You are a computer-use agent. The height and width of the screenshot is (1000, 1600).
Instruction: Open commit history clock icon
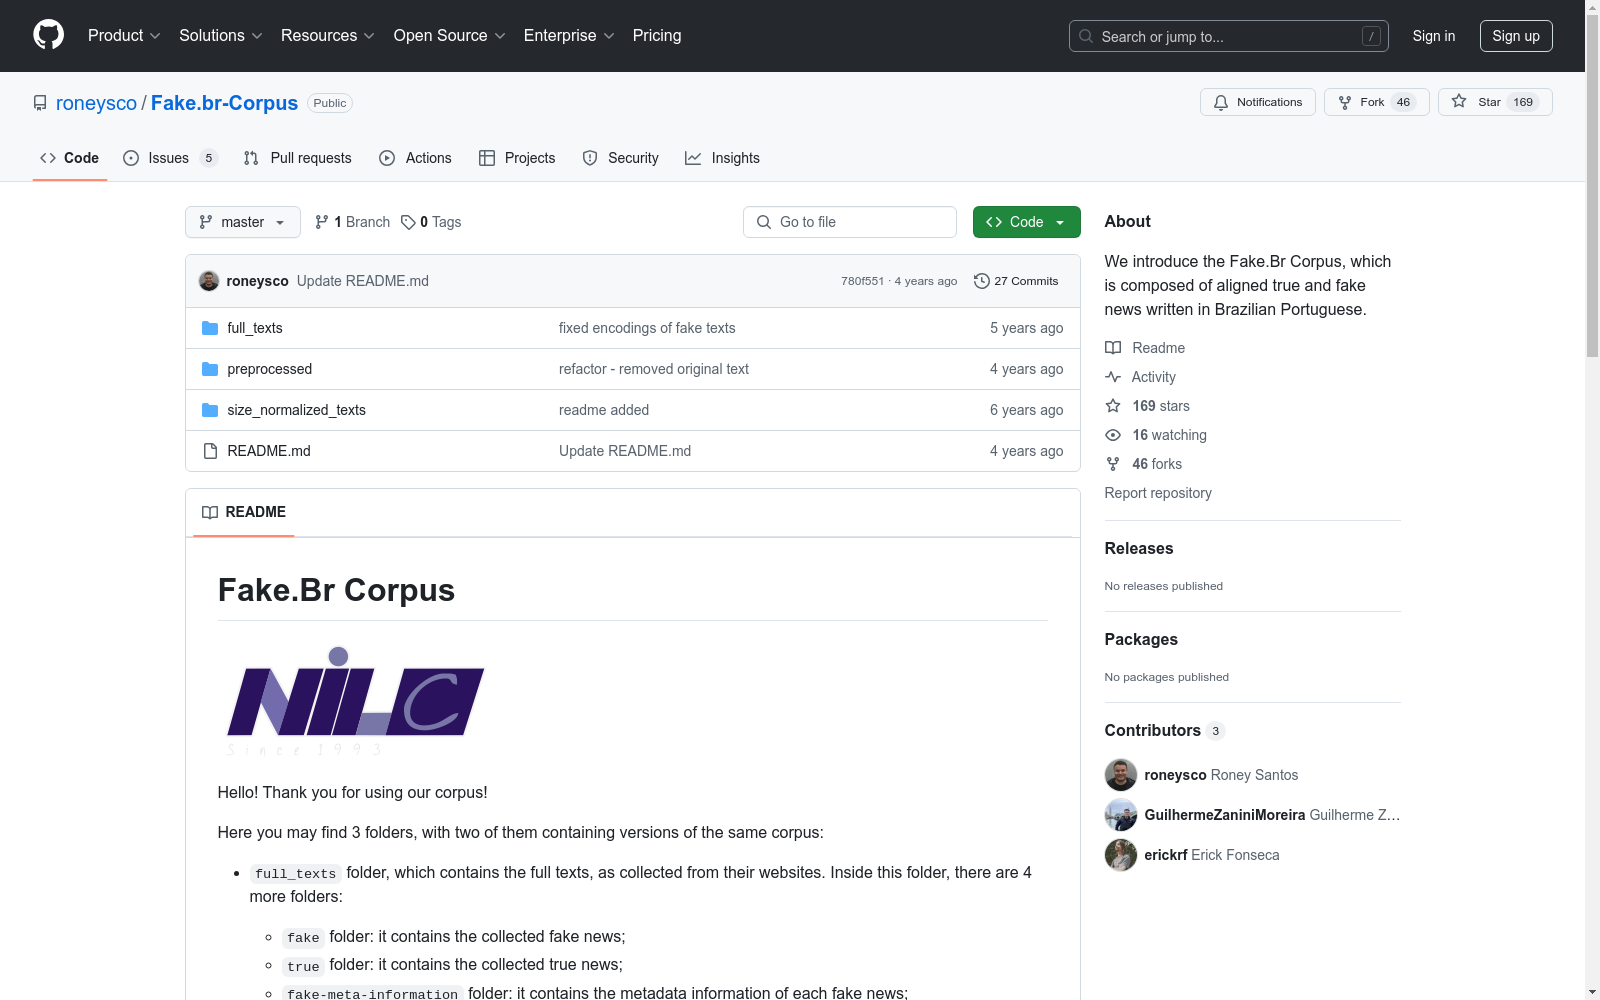pyautogui.click(x=982, y=281)
